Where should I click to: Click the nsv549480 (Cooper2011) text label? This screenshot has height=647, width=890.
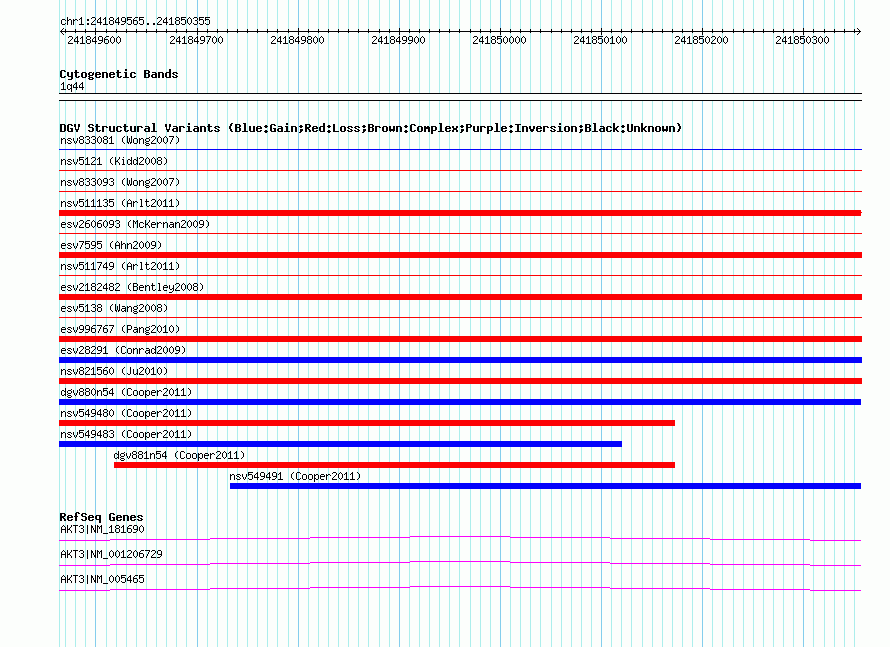[126, 413]
